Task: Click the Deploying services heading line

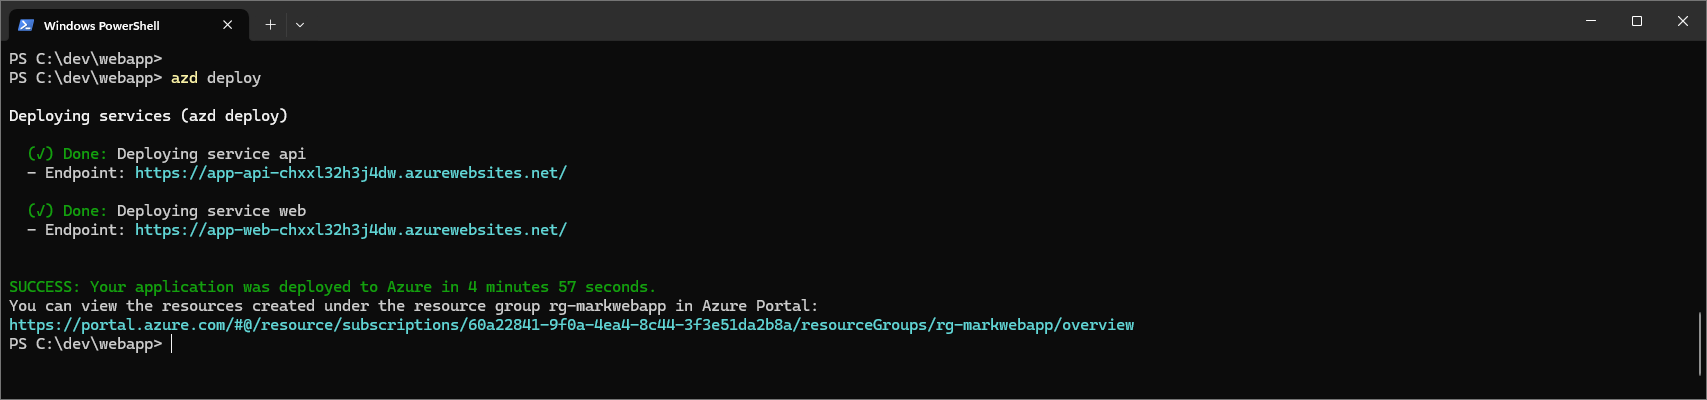Action: 148,116
